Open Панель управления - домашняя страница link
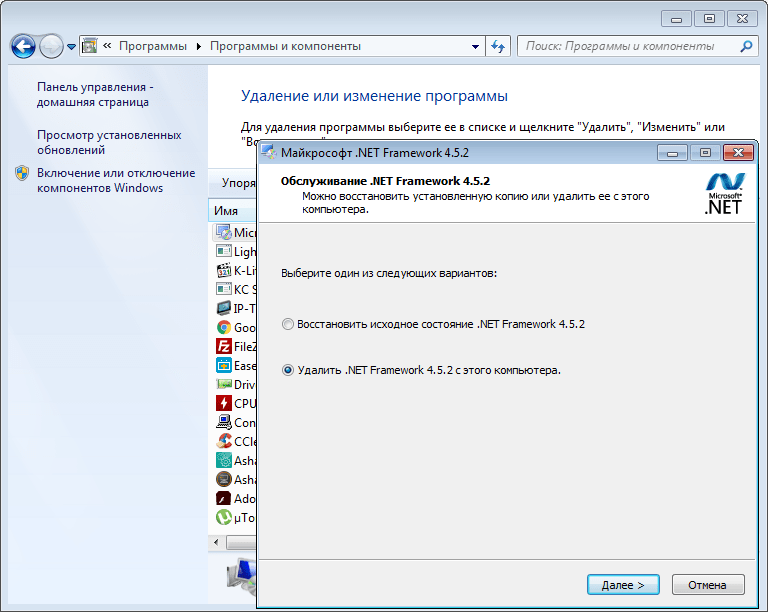 (x=95, y=94)
